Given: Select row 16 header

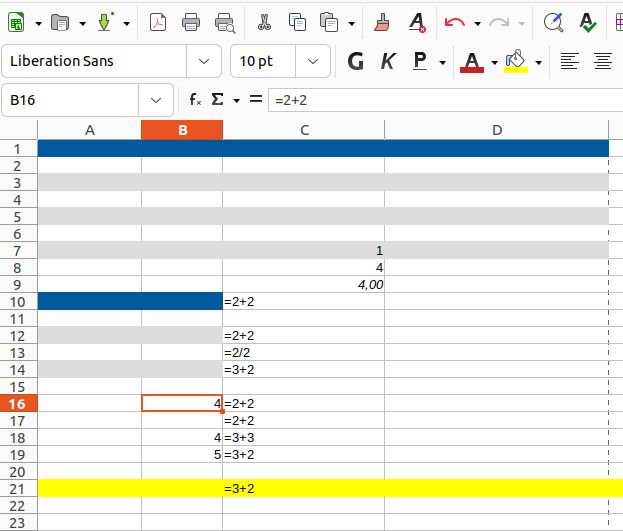Looking at the screenshot, I should pos(19,403).
